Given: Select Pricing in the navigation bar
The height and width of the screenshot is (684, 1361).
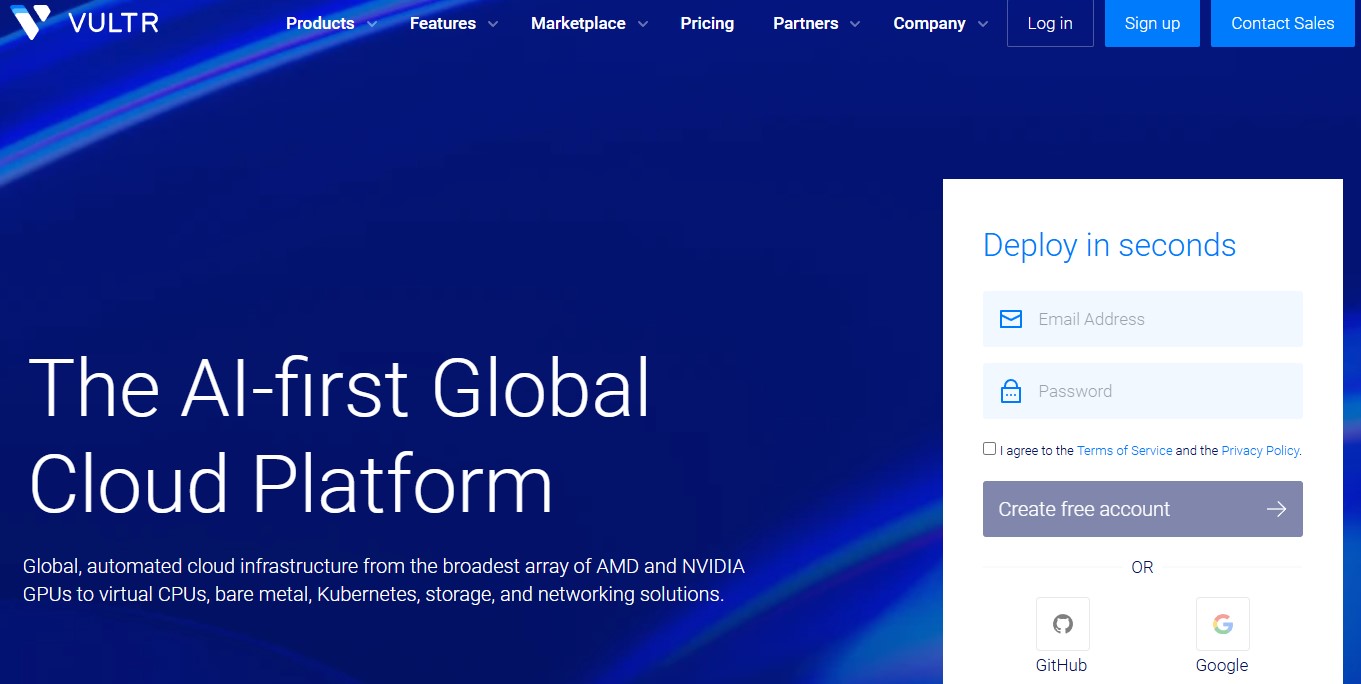Looking at the screenshot, I should pos(707,23).
